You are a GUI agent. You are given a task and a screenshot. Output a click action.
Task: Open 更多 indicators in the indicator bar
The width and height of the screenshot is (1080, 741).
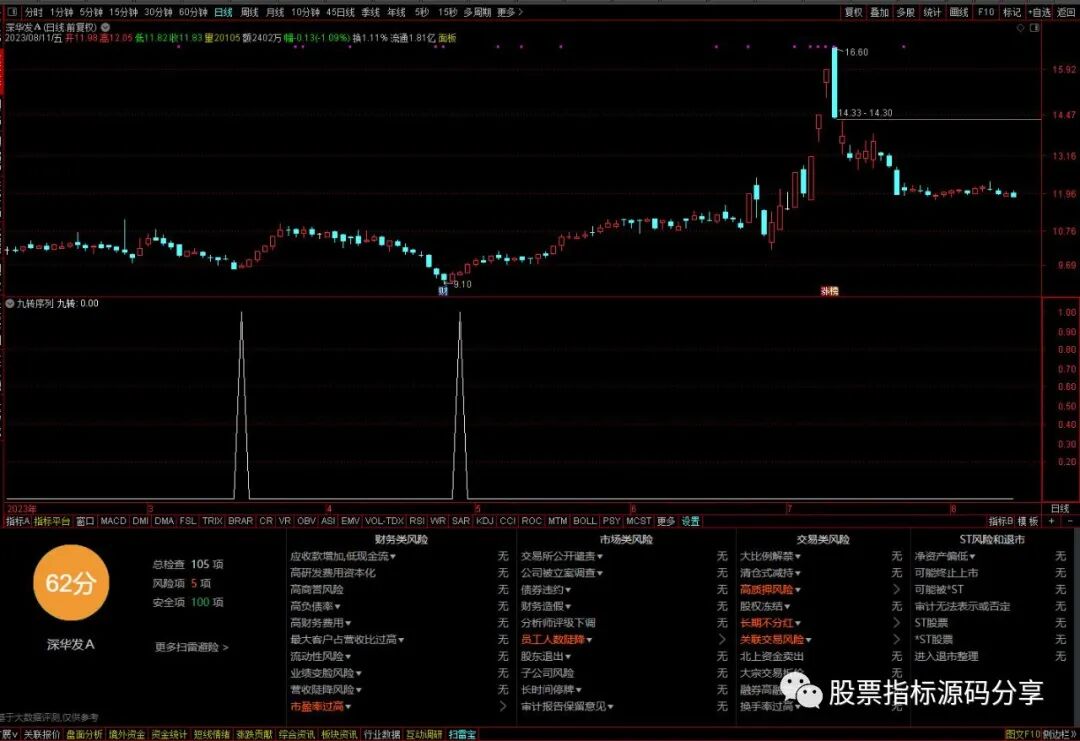pyautogui.click(x=665, y=521)
